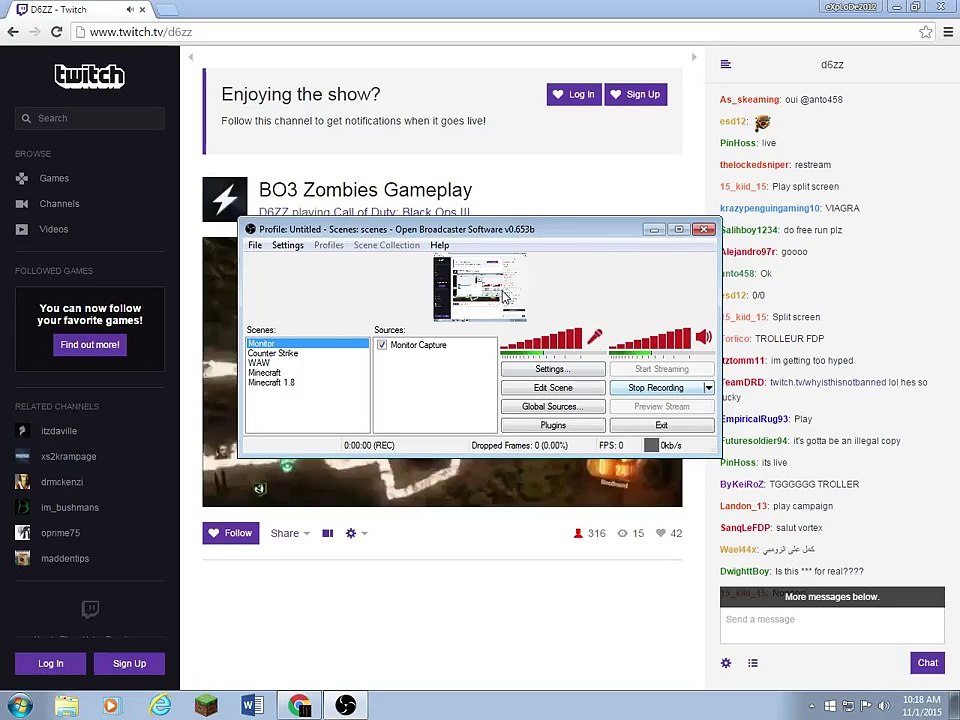
Task: Follow the channel below video
Action: click(x=231, y=533)
